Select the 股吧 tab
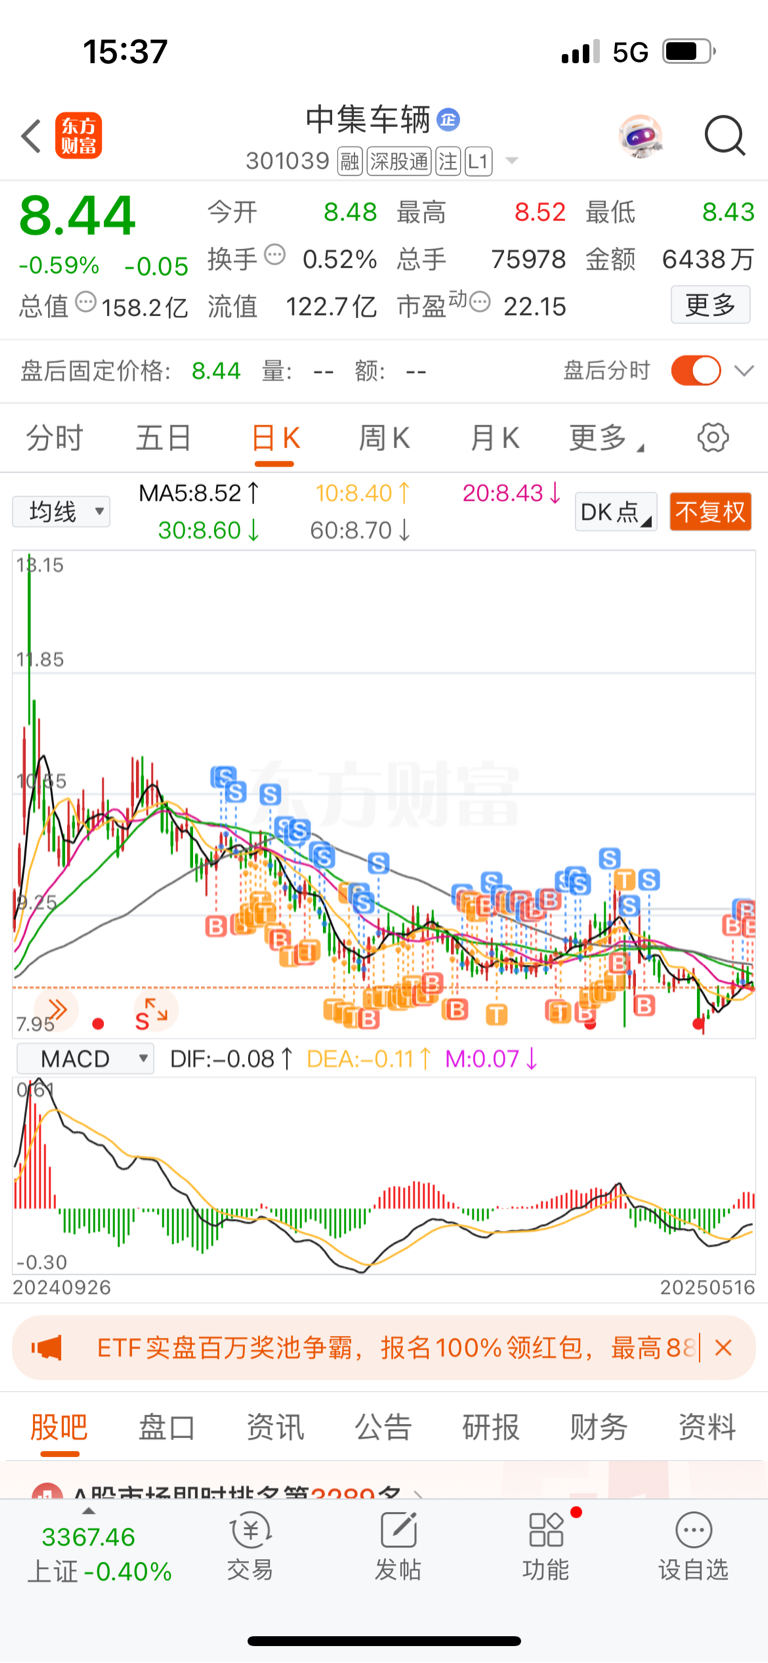This screenshot has height=1663, width=768. click(59, 1427)
